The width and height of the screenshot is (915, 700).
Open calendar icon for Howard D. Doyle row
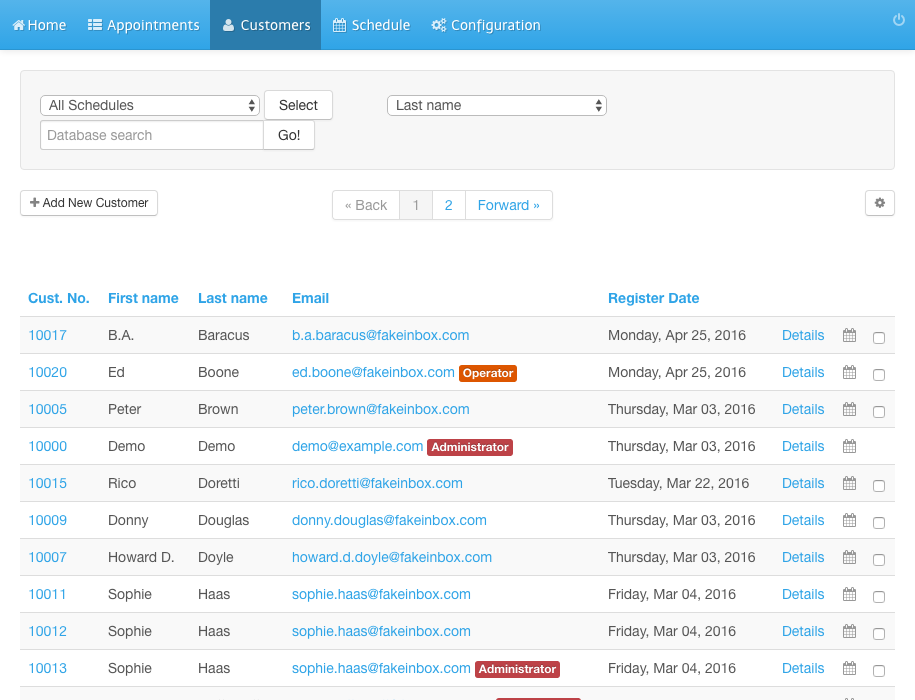point(850,557)
